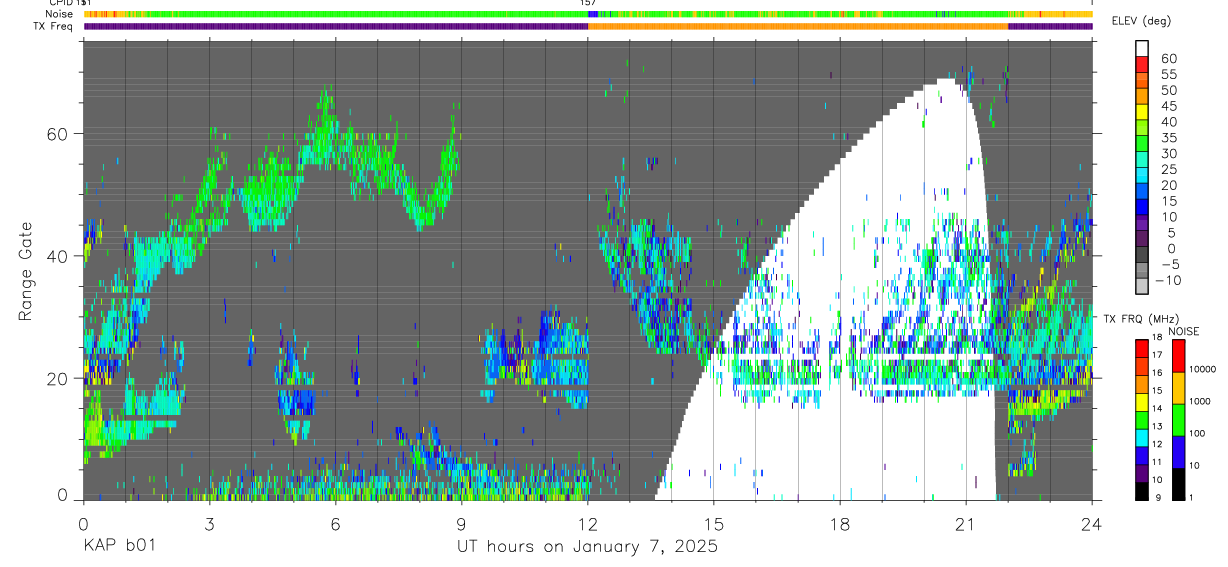
Task: Click the '21' hour tick label on time axis
Action: [x=966, y=523]
